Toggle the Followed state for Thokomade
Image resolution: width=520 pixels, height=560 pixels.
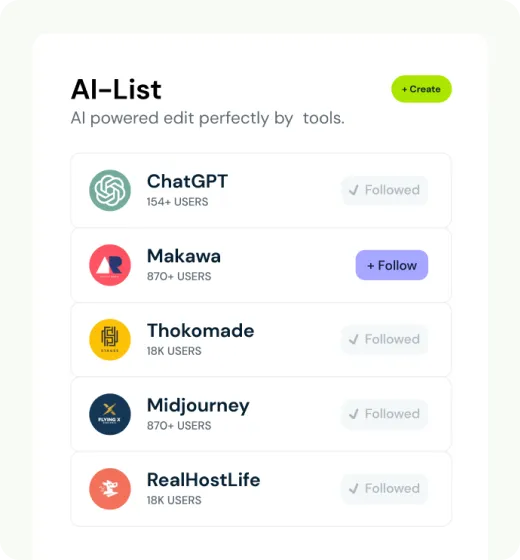pyautogui.click(x=385, y=340)
